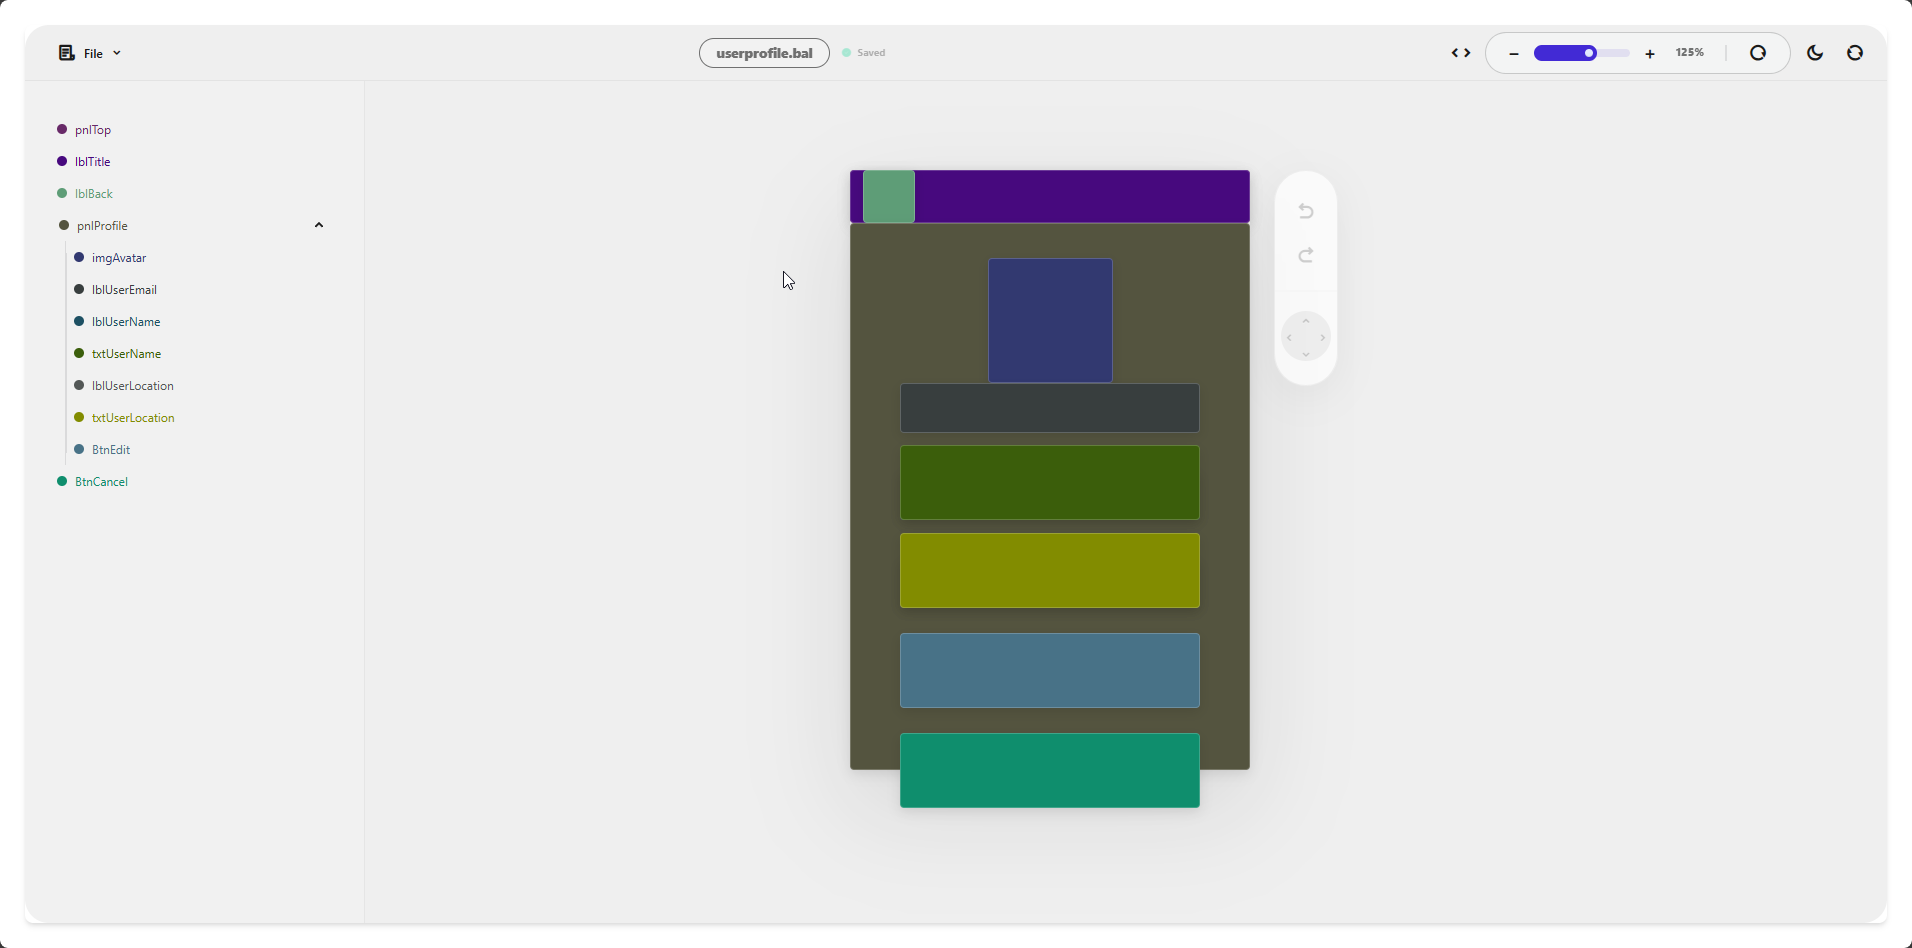Select the olive yellow txtUserLocation rectangle
The image size is (1912, 948).
coord(1050,570)
